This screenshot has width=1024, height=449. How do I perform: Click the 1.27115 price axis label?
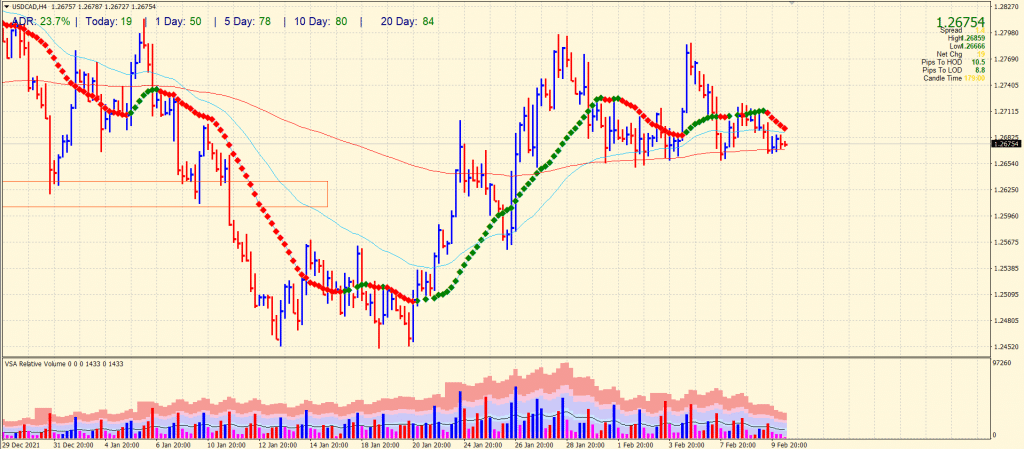tap(1004, 112)
